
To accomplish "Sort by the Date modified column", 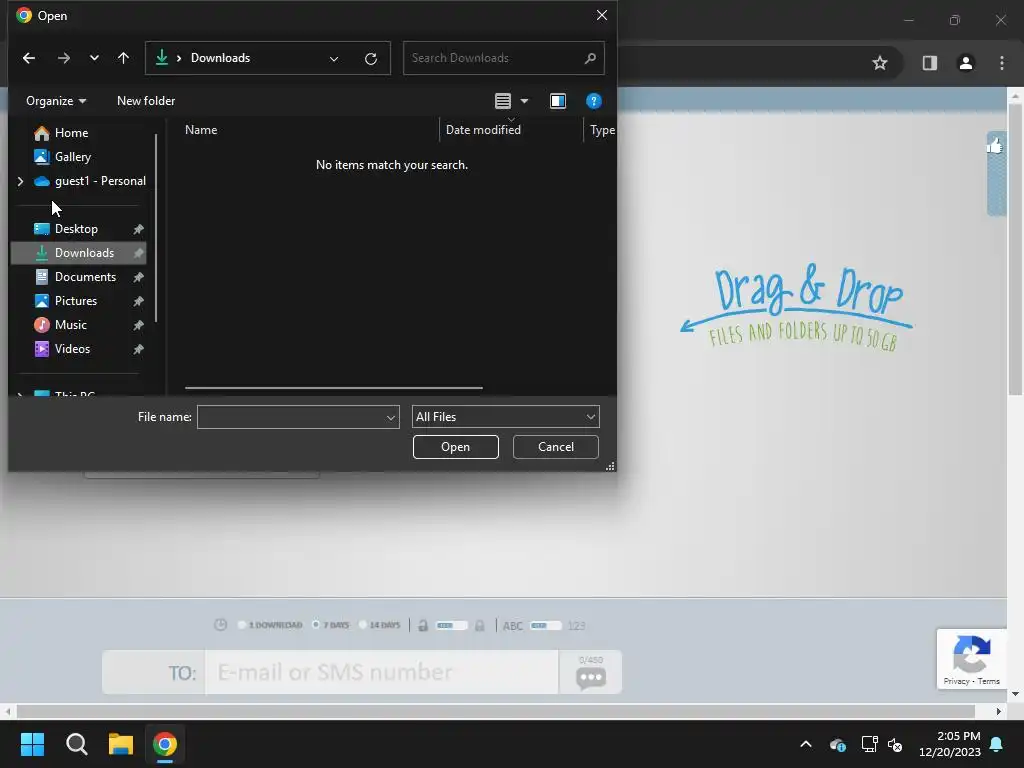I will [x=483, y=130].
